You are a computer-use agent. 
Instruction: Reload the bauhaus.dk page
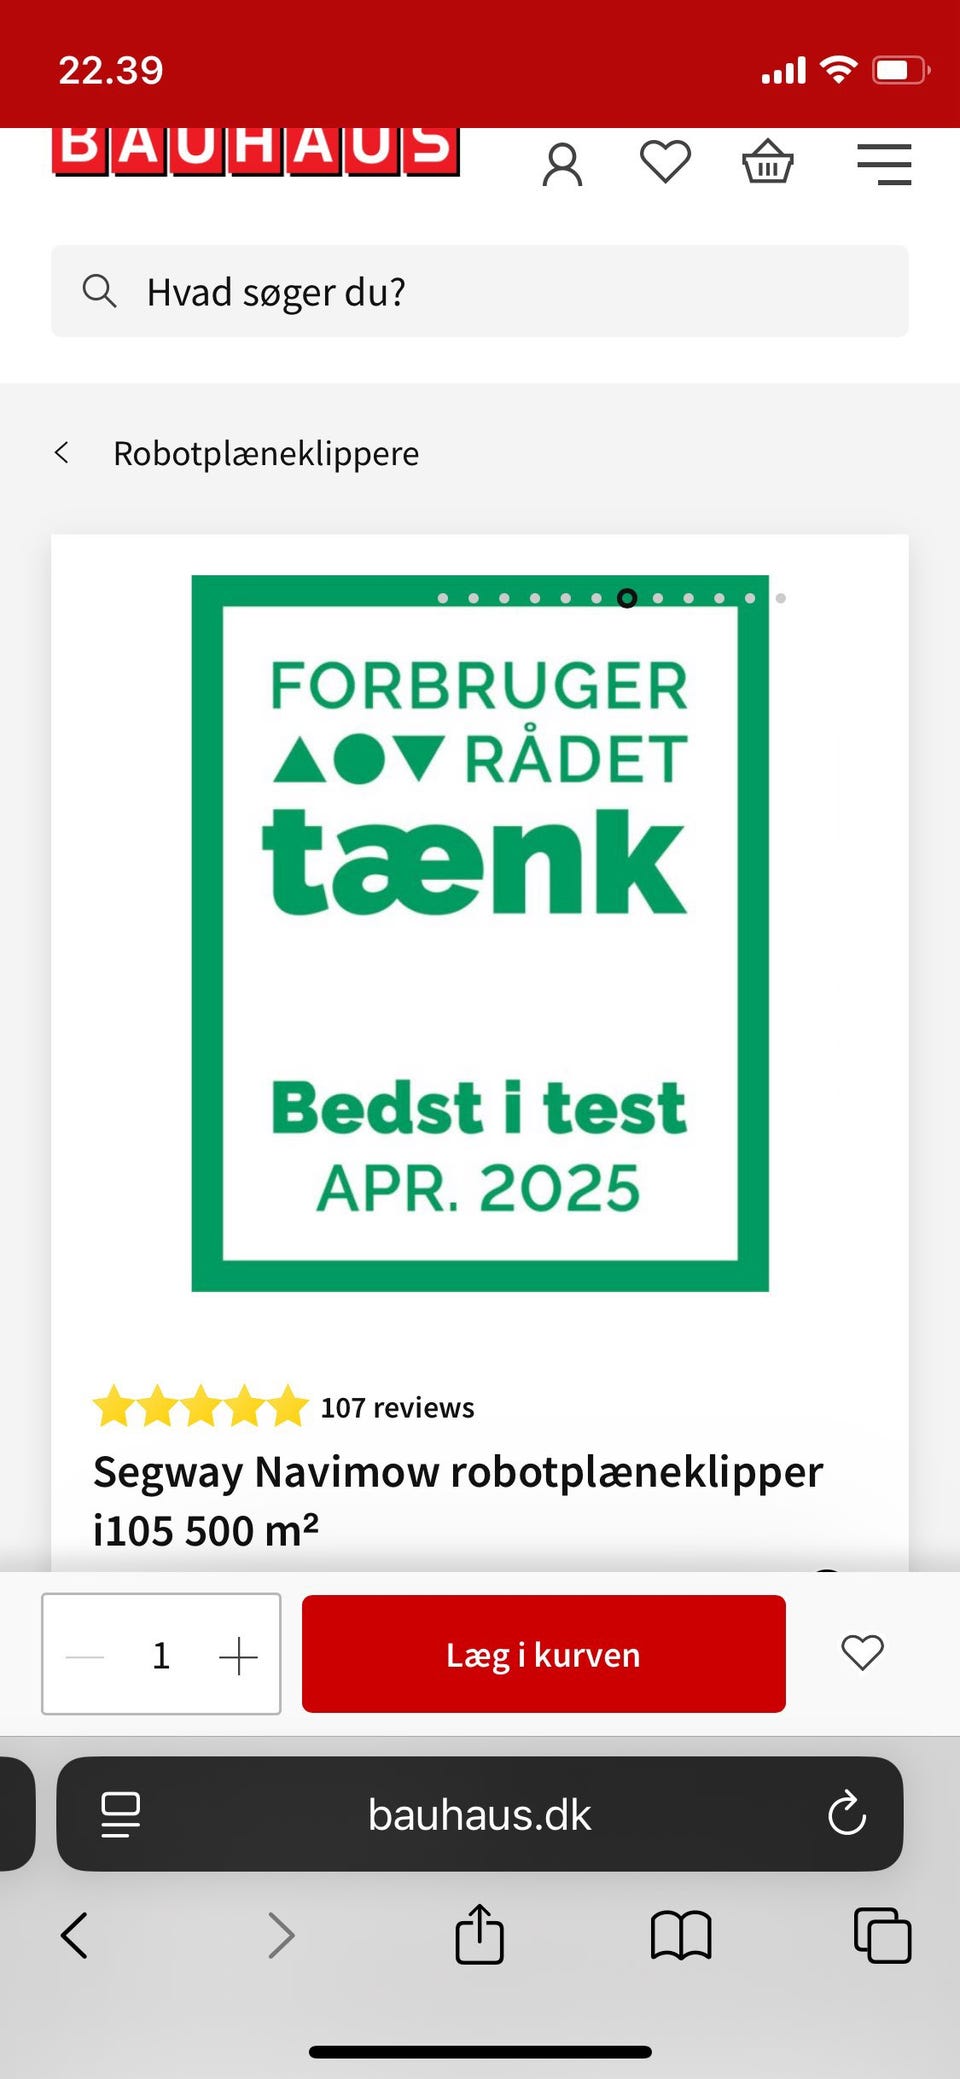tap(846, 1813)
